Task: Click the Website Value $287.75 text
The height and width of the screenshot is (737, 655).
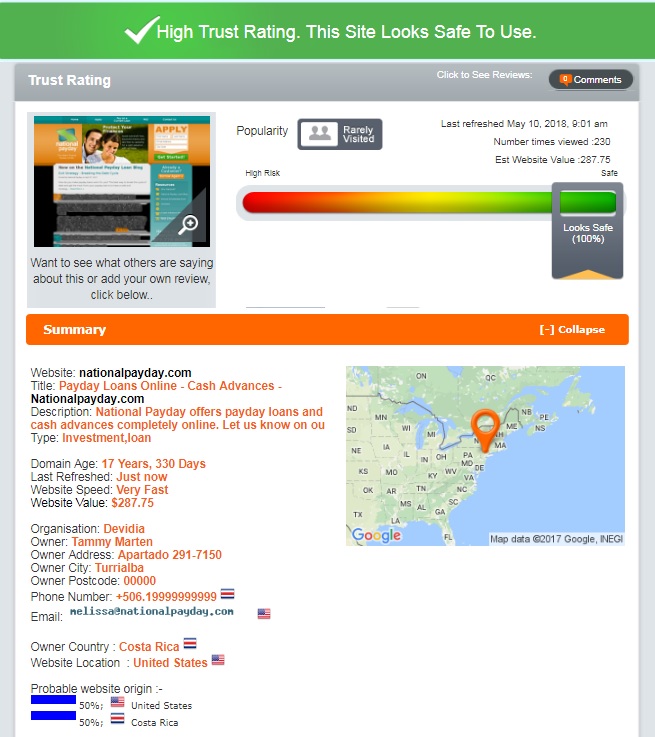Action: 133,502
